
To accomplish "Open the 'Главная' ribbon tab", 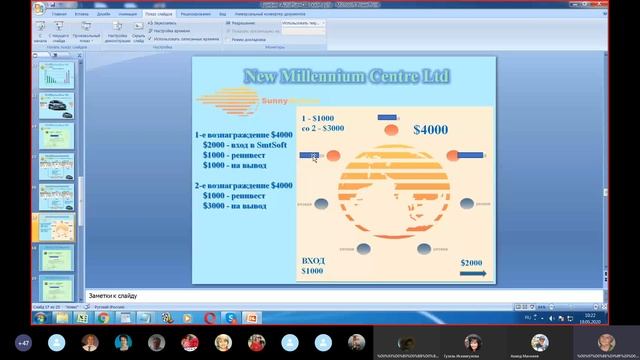I will (x=59, y=14).
